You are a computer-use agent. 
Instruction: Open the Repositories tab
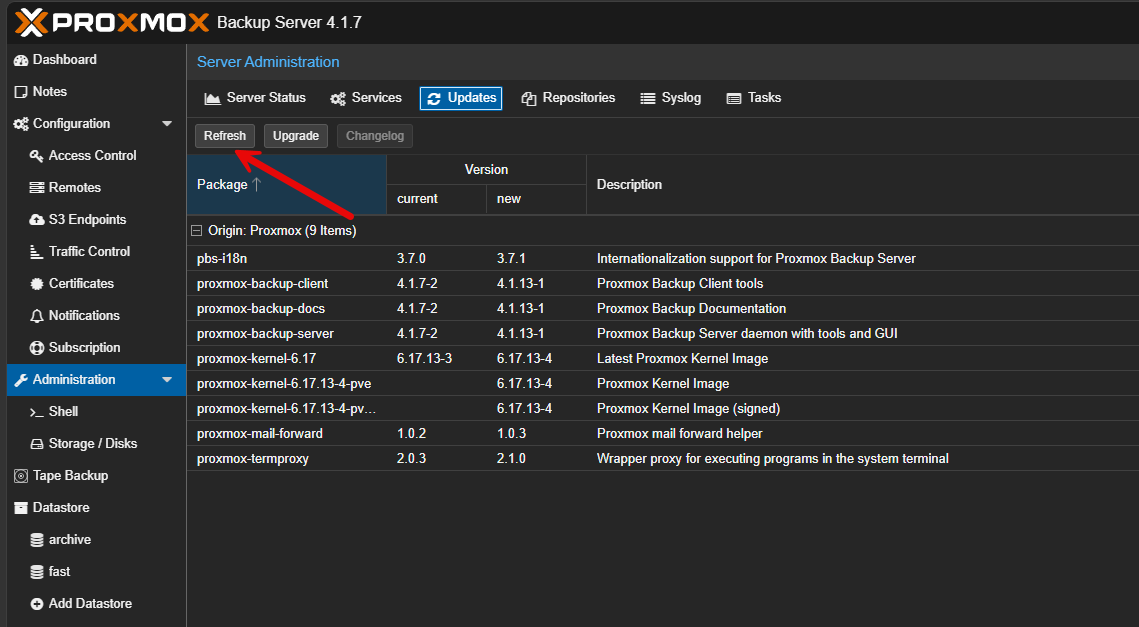[x=568, y=98]
